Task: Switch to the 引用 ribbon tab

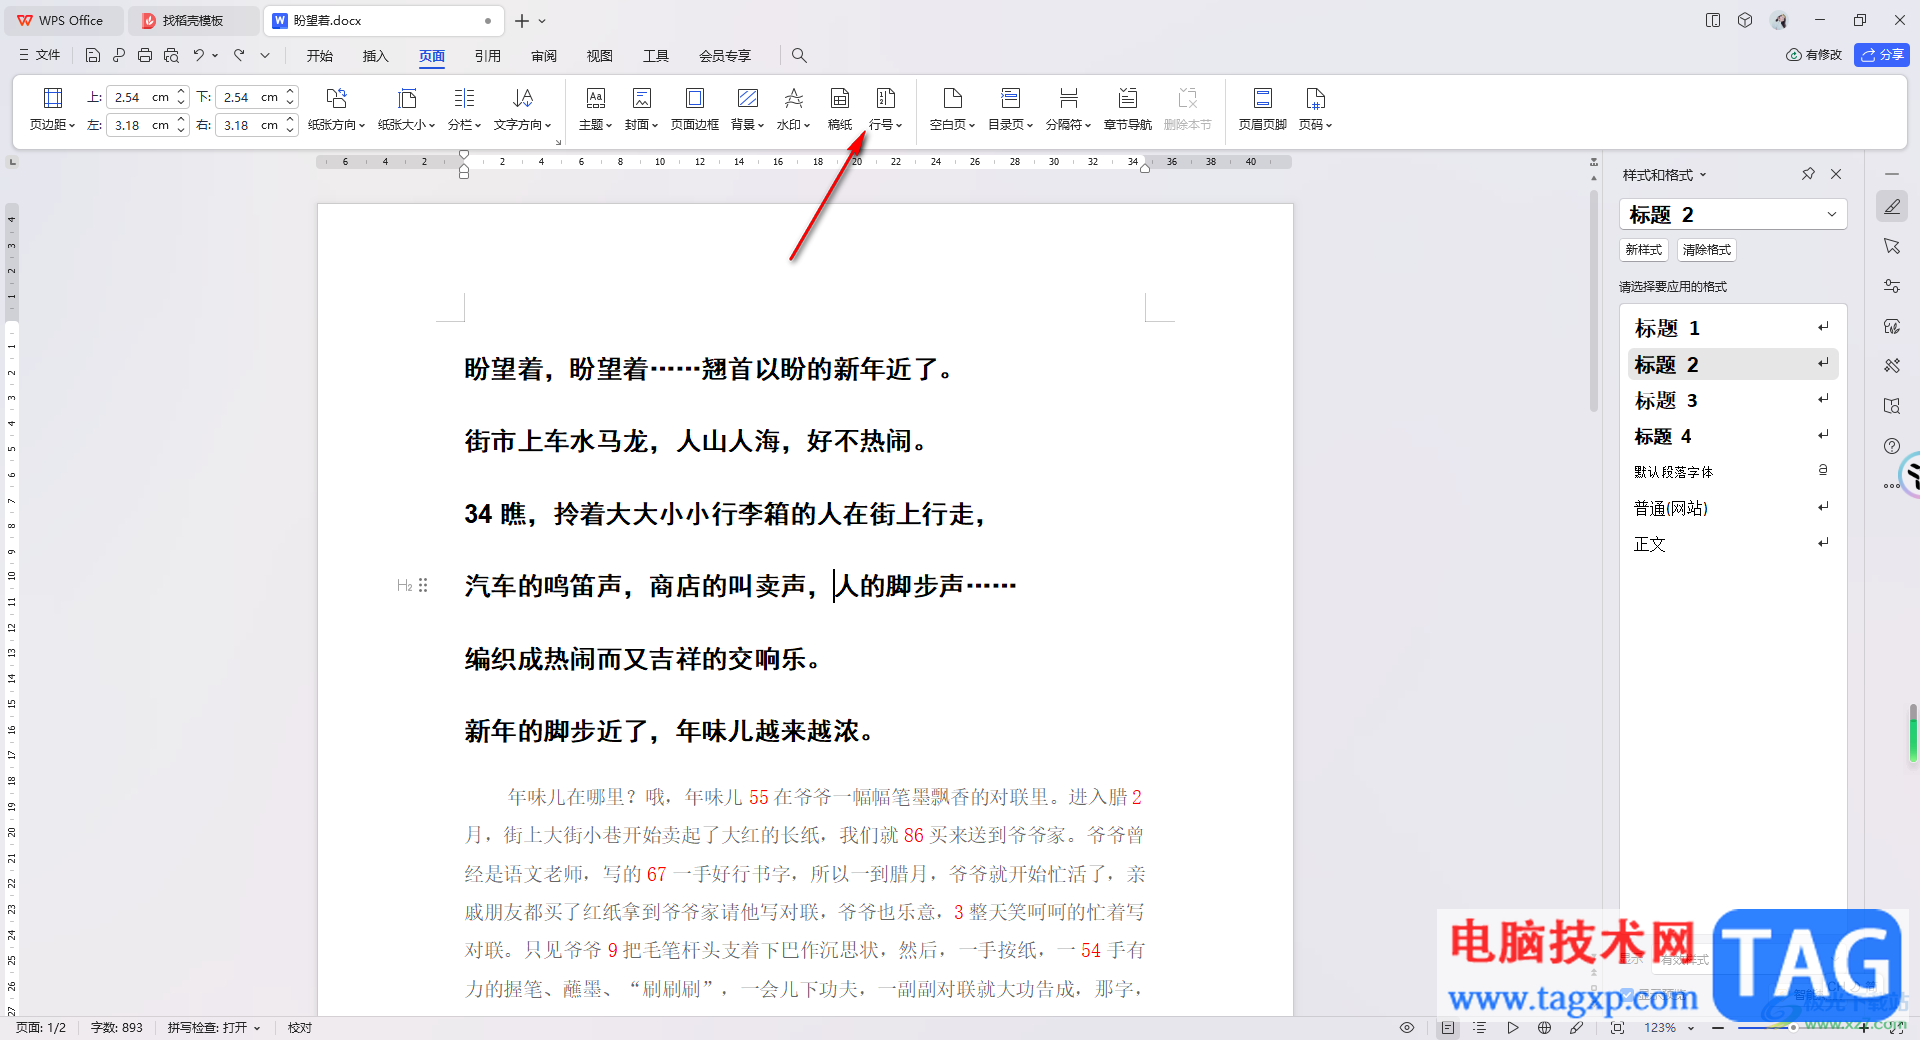Action: 488,56
